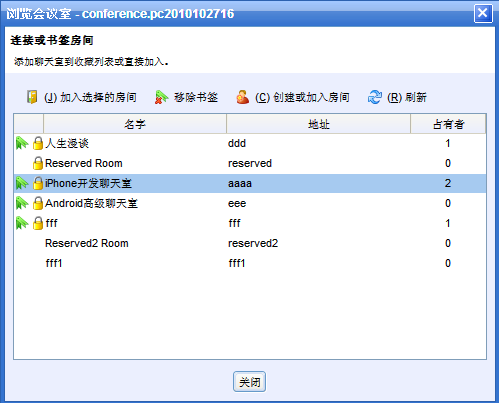Close the dialog with the title bar X
Viewport: 499px width, 403px height.
click(x=483, y=13)
